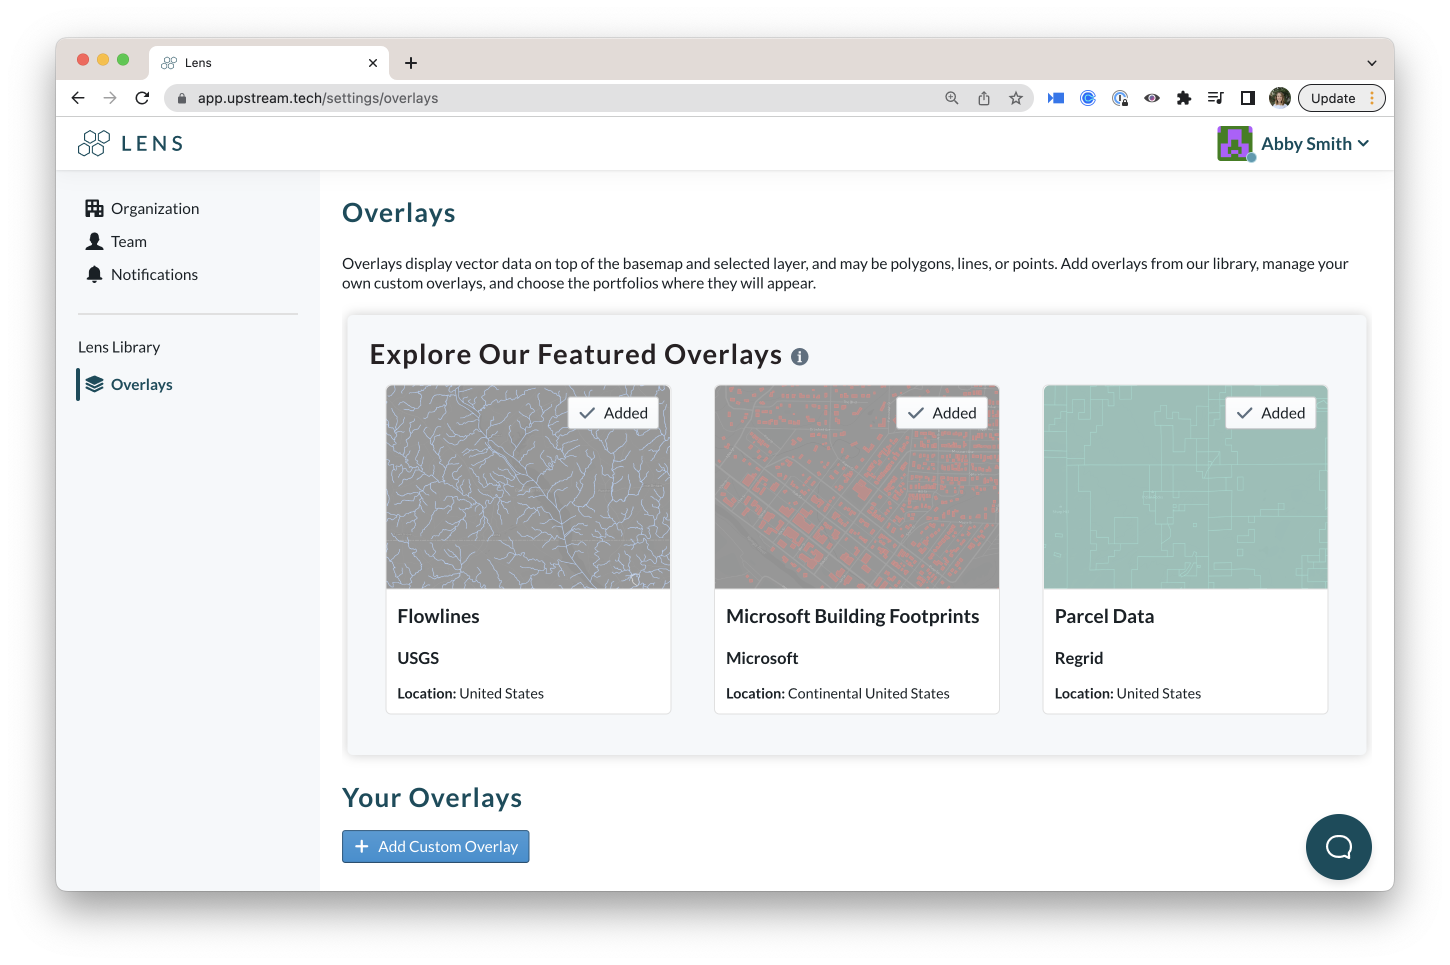
Task: Open Notifications via the bell icon
Action: pyautogui.click(x=94, y=274)
